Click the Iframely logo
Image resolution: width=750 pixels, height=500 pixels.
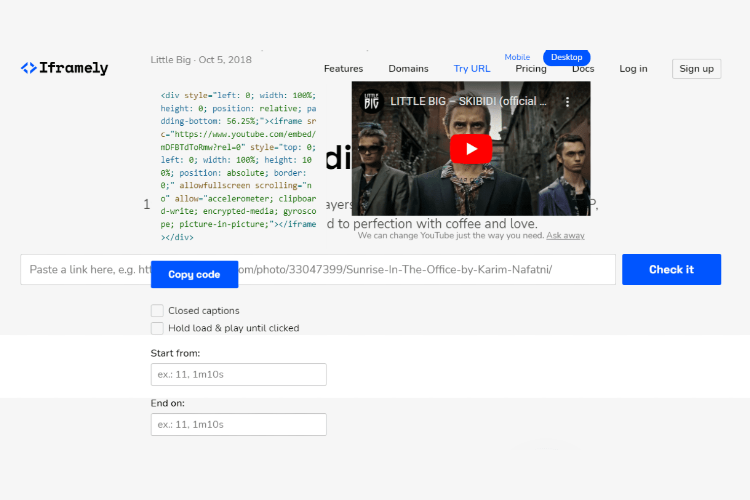click(64, 68)
